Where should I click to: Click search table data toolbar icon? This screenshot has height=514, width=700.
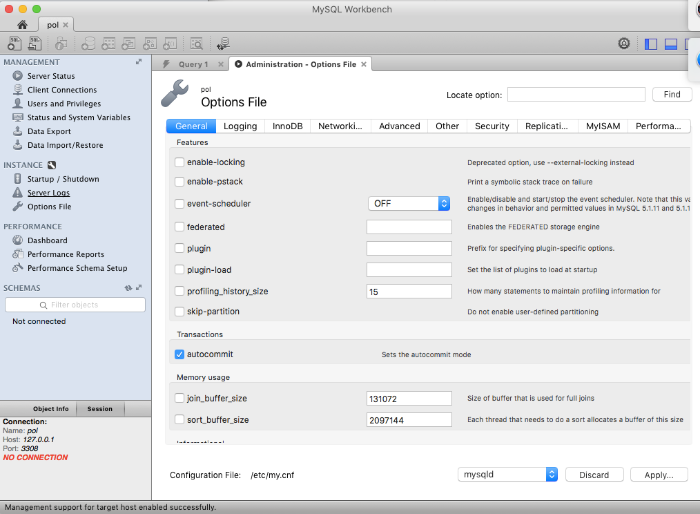[196, 43]
